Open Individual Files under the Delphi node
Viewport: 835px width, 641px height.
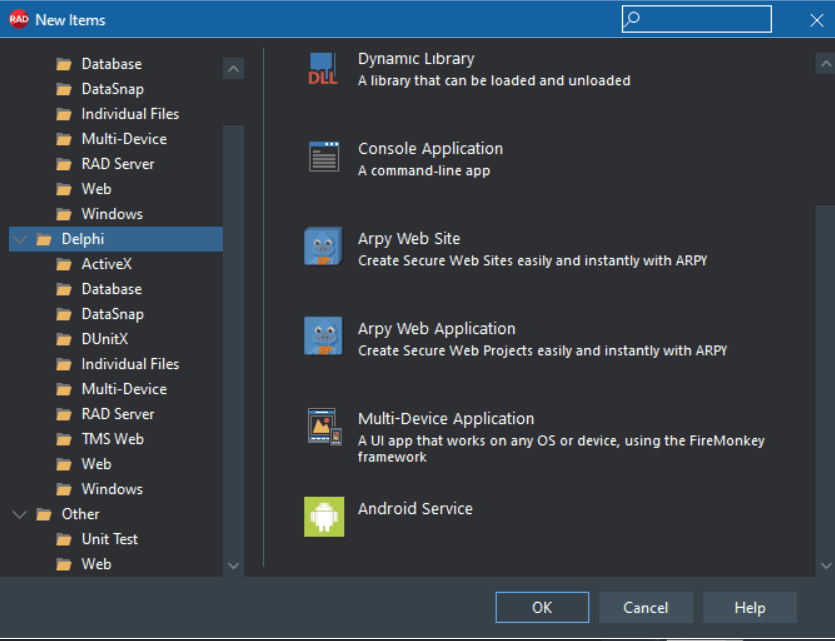[x=130, y=364]
